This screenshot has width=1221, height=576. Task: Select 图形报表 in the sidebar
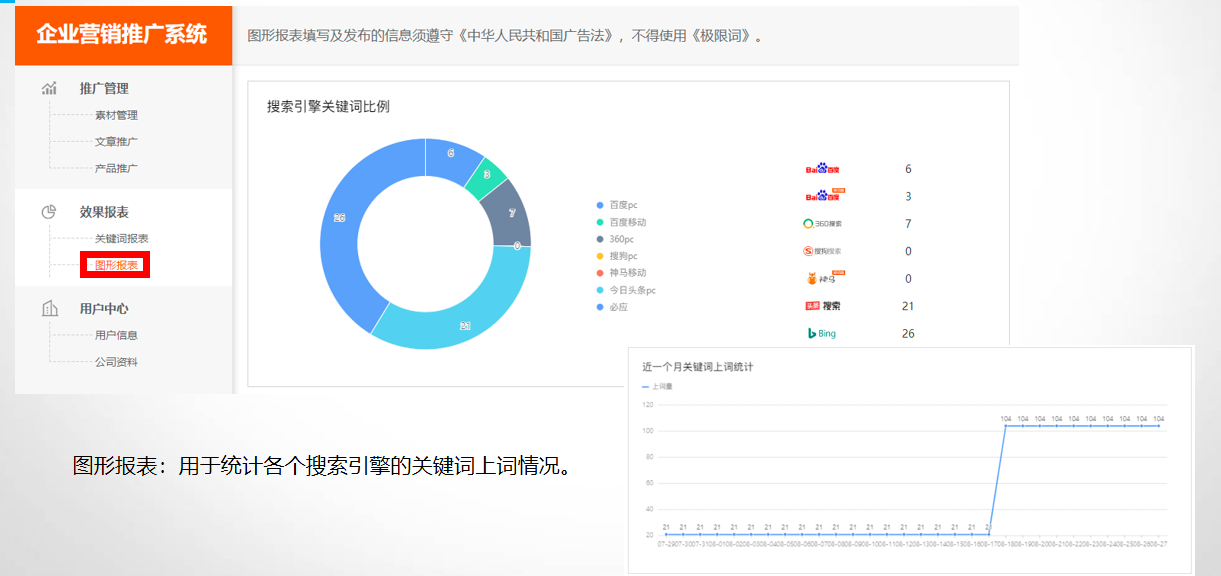coord(116,265)
